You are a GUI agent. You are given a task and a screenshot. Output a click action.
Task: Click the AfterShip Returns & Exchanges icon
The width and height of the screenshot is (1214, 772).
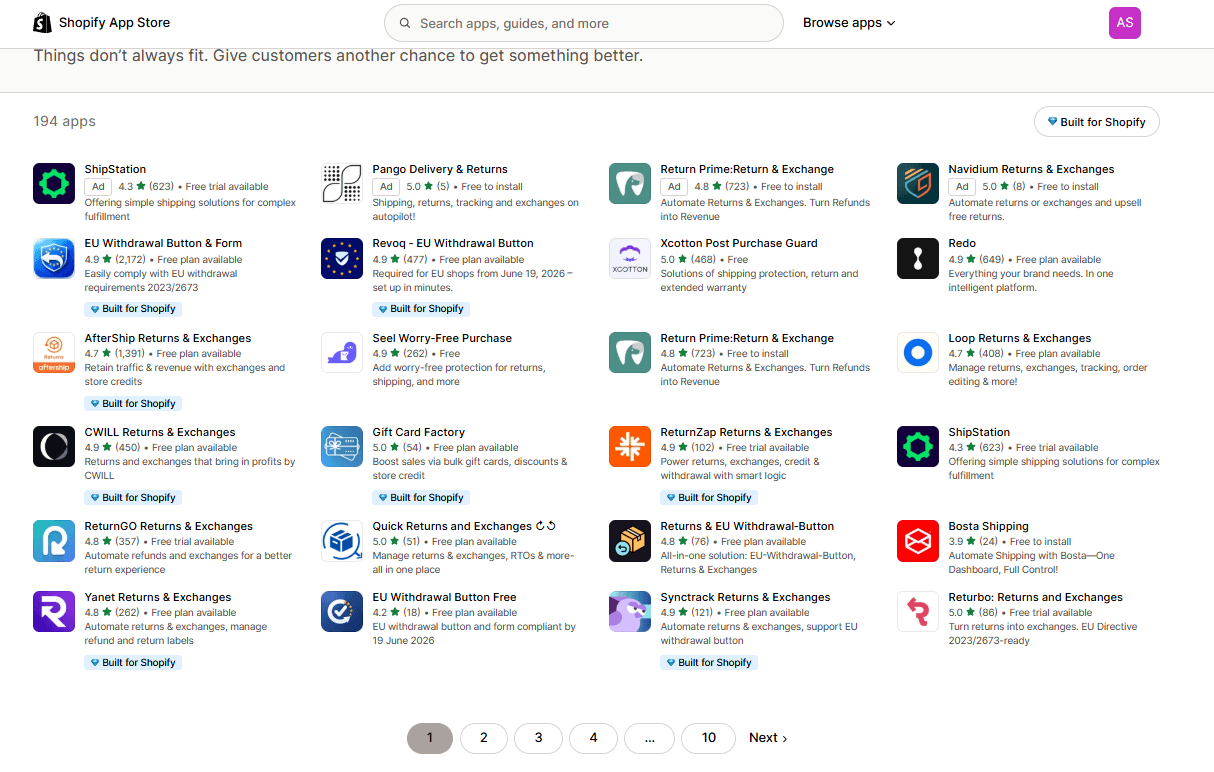click(x=54, y=353)
